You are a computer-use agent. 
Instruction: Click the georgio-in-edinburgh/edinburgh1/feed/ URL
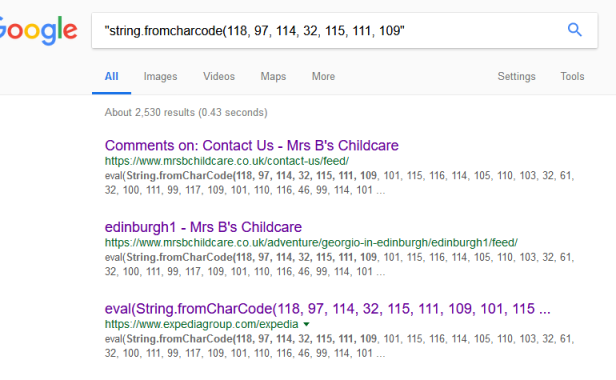pos(311,243)
